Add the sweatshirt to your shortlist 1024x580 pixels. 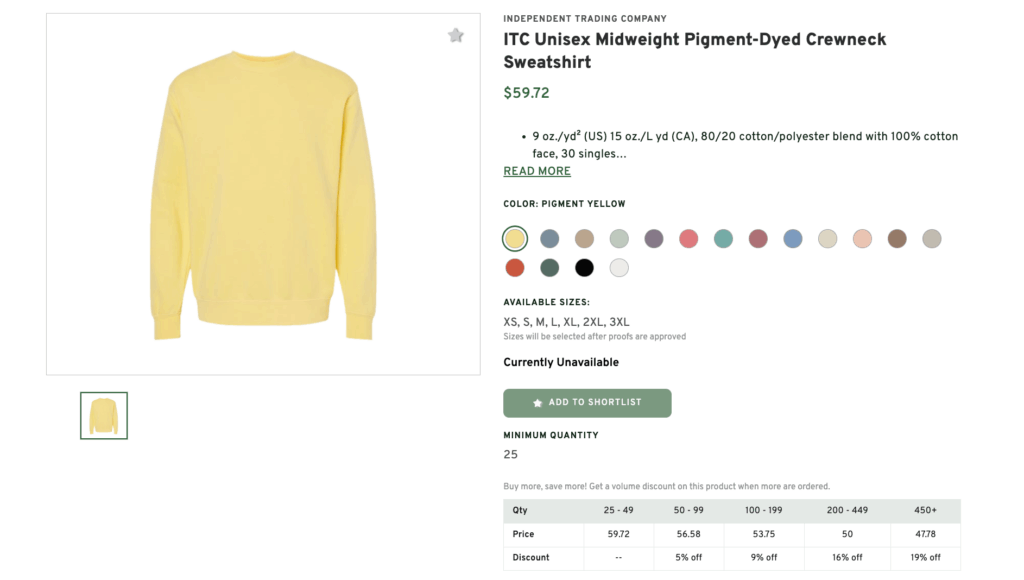[587, 403]
